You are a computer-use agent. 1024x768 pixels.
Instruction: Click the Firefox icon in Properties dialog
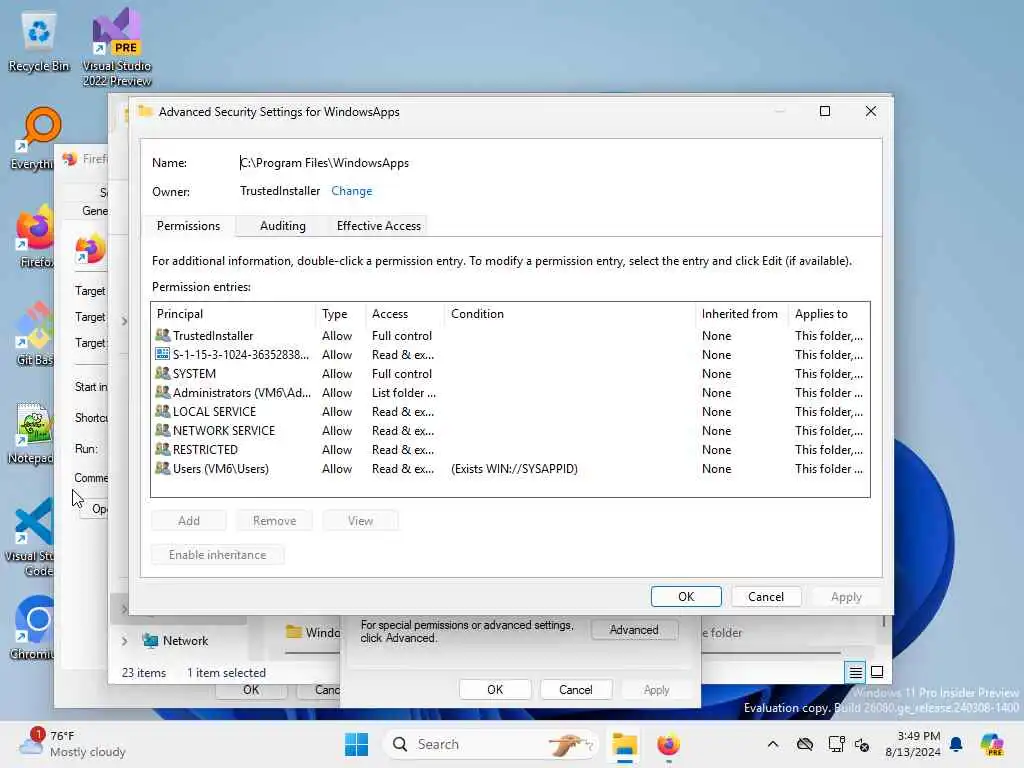pyautogui.click(x=90, y=249)
